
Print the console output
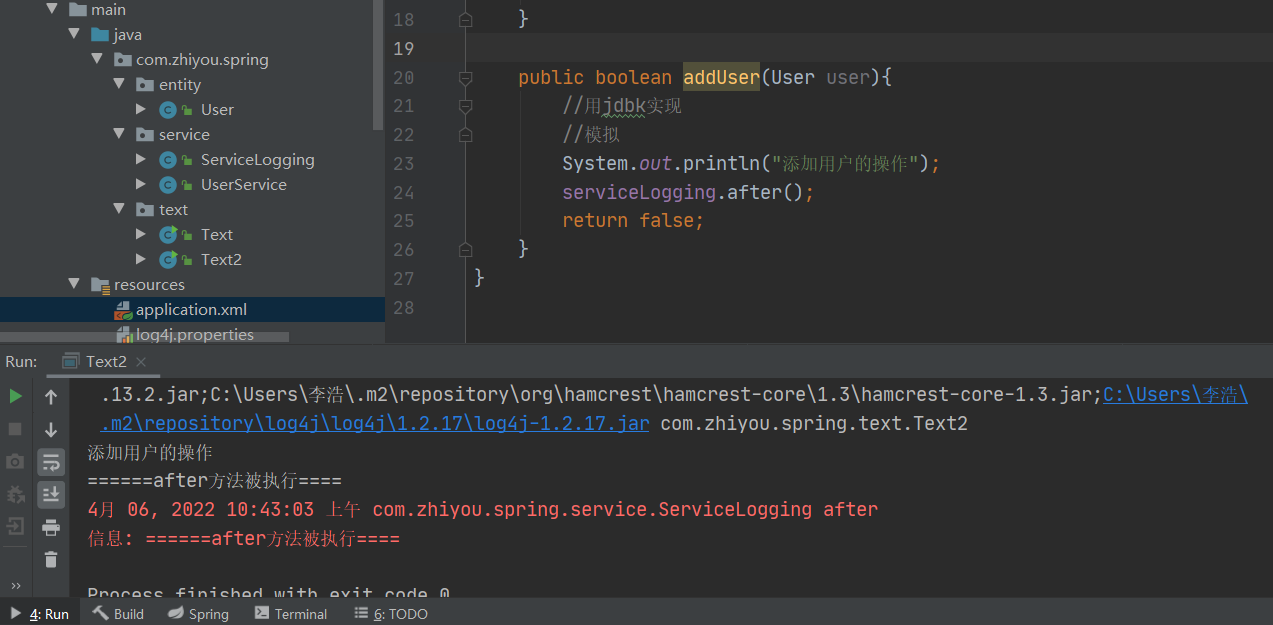[51, 527]
